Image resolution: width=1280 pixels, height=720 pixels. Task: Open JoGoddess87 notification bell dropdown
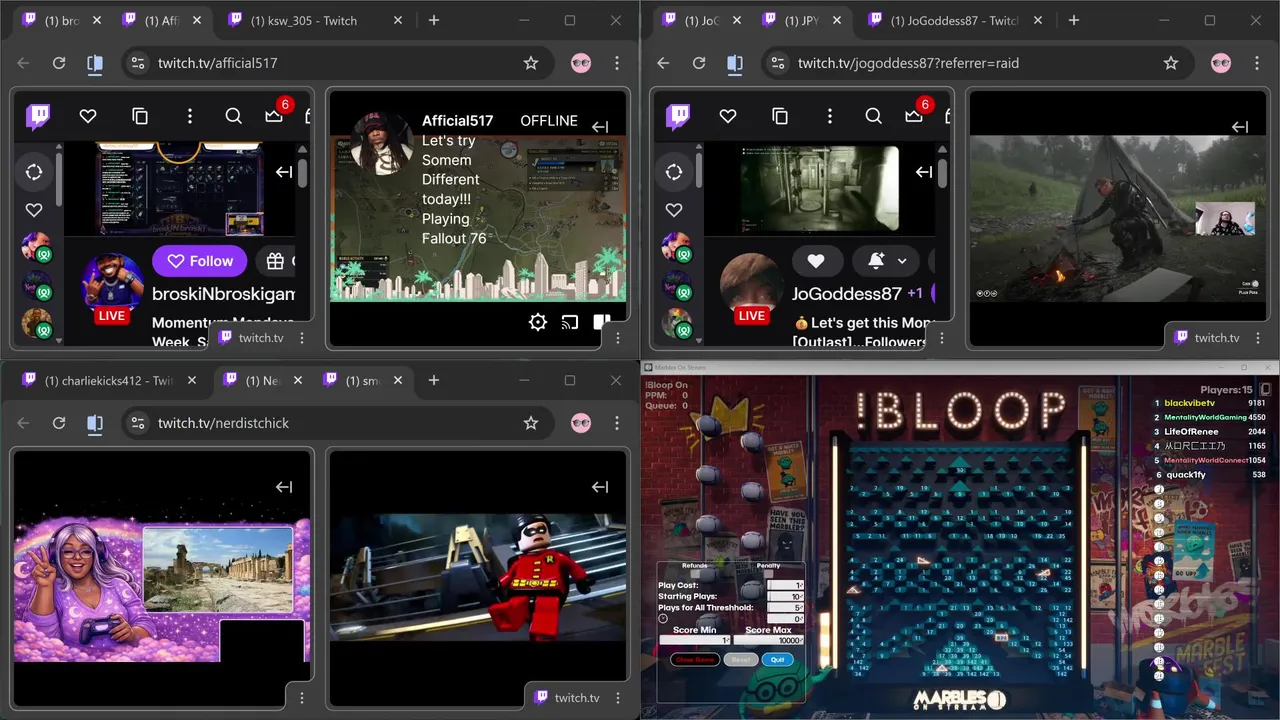tap(886, 261)
